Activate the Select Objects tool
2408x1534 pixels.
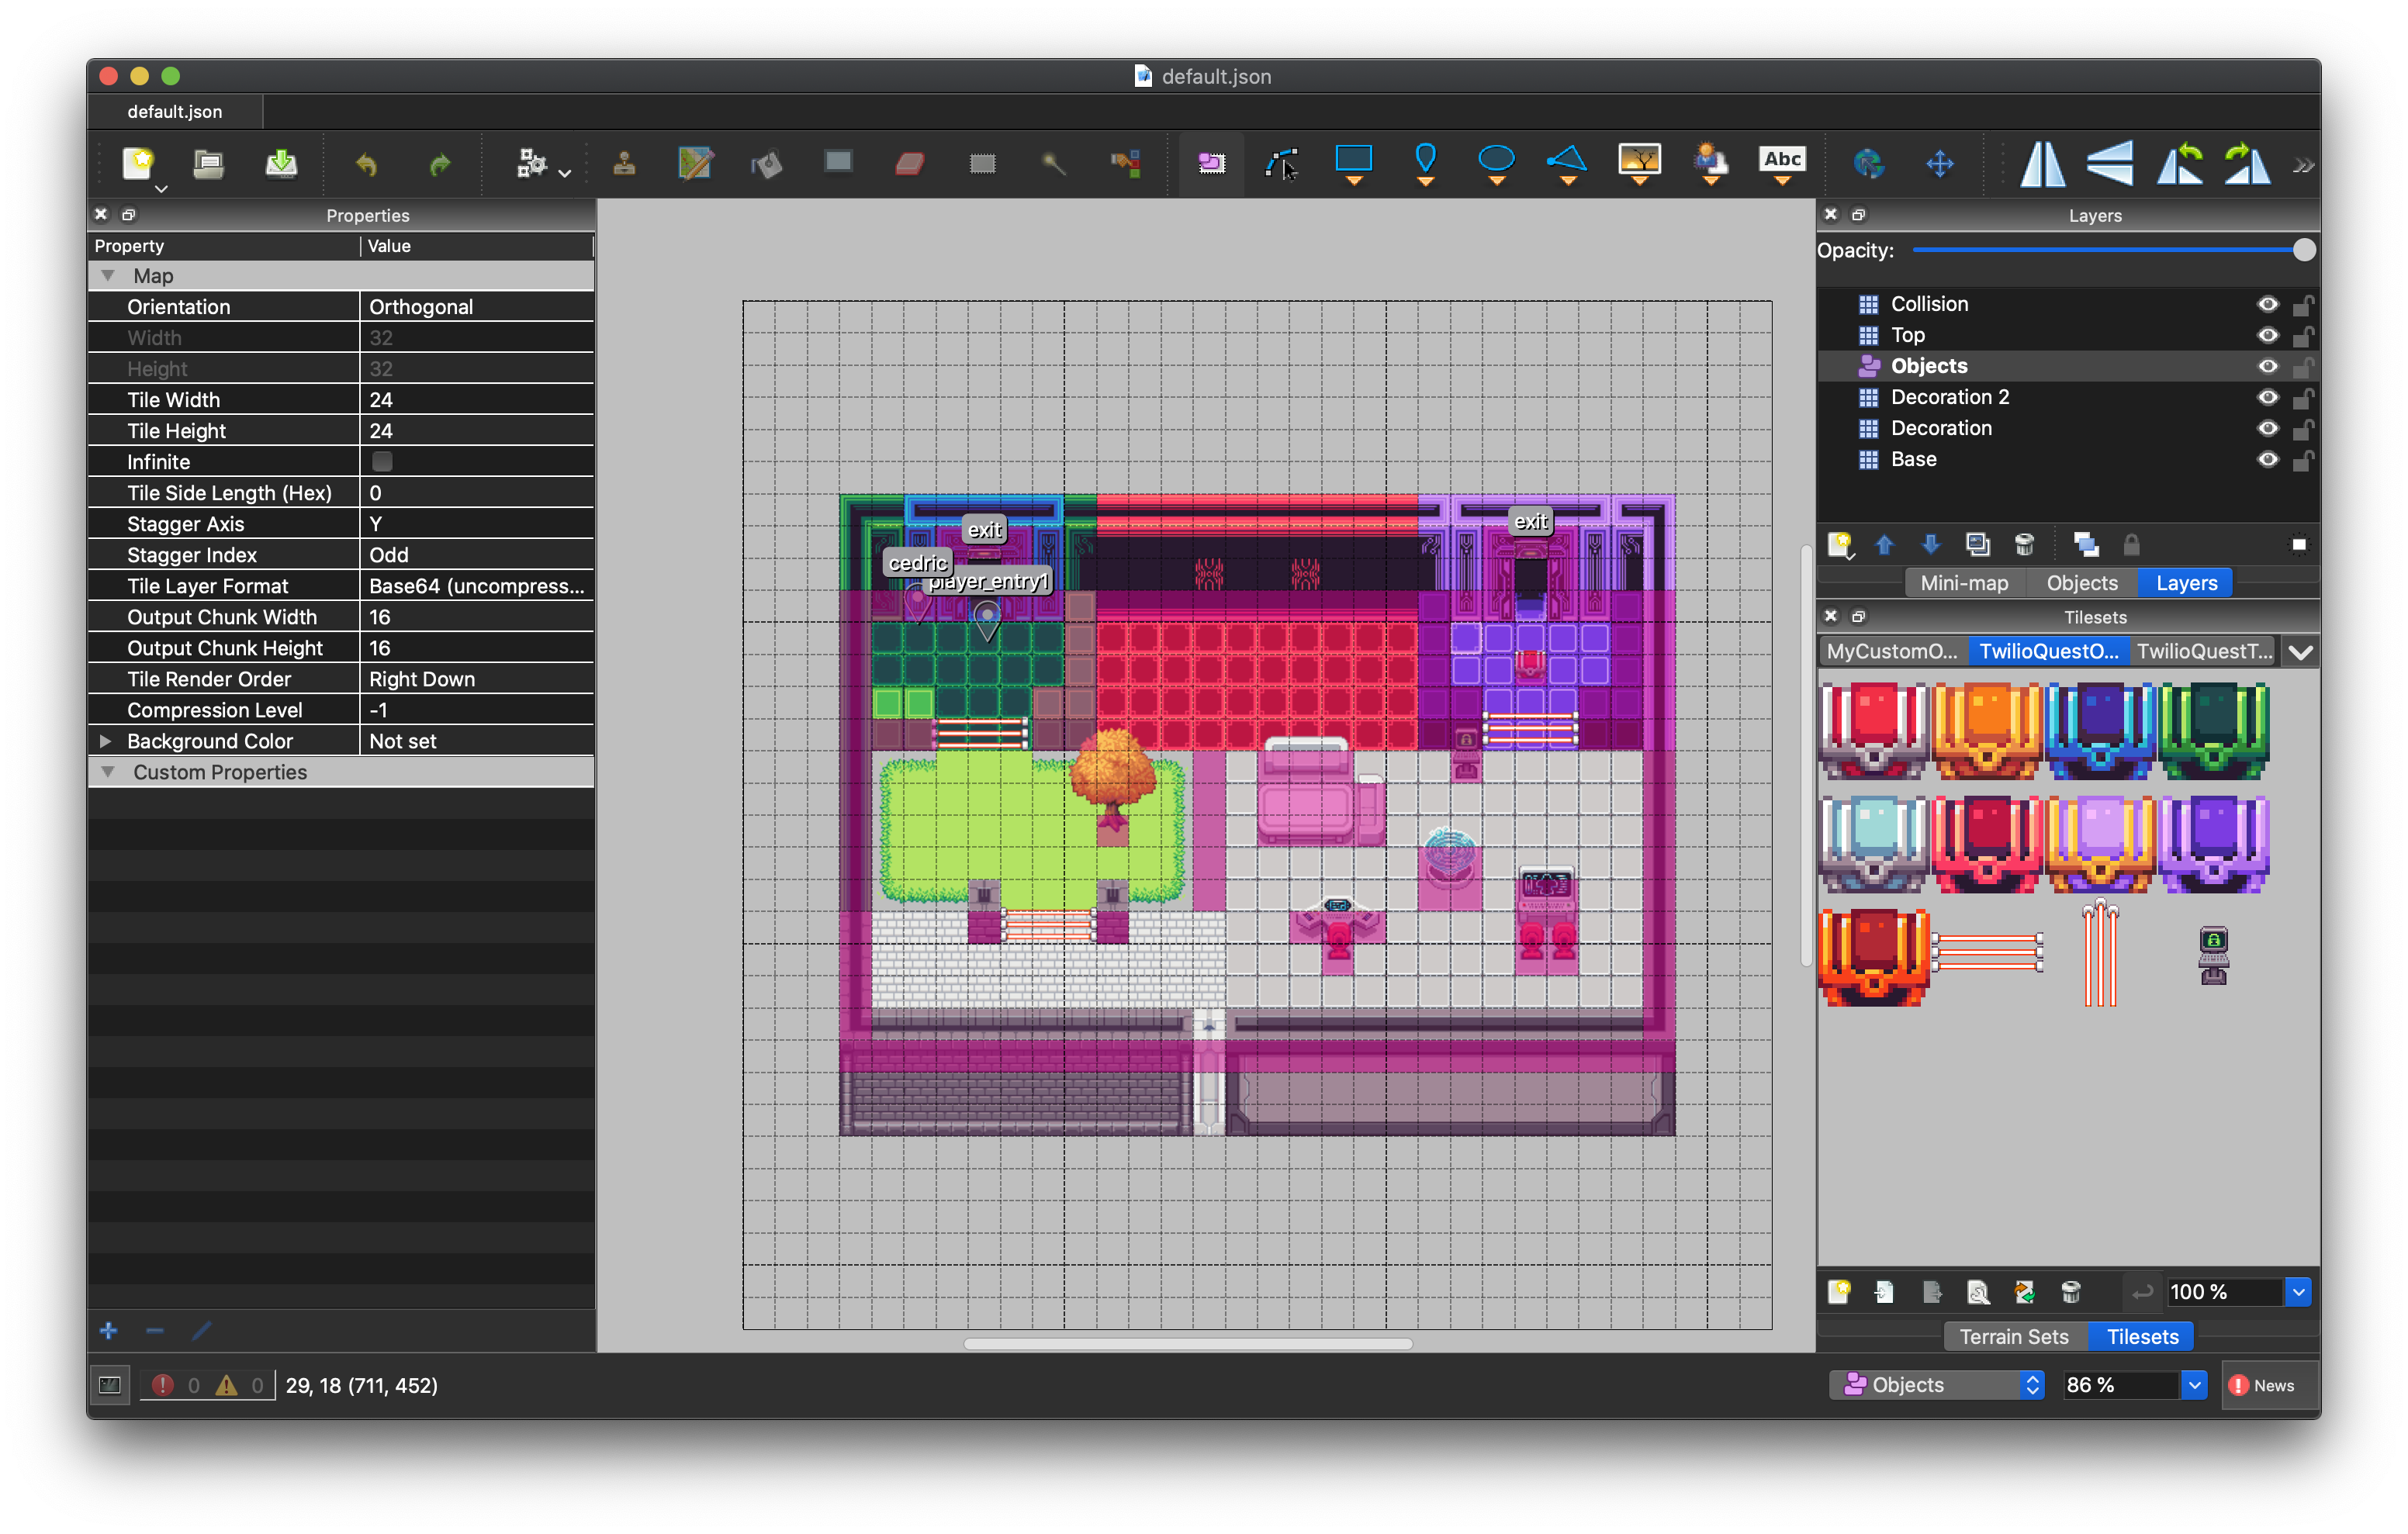pos(1211,163)
